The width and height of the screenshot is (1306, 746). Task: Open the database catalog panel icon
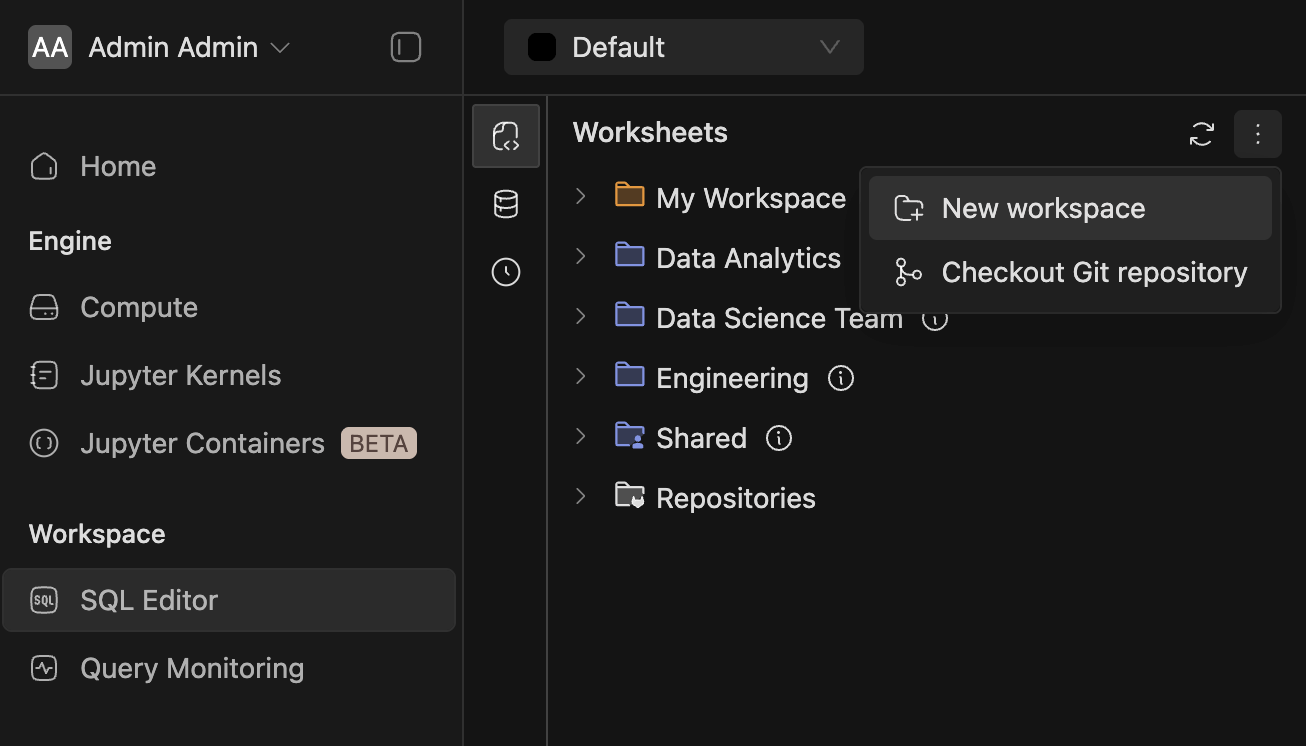coord(506,204)
